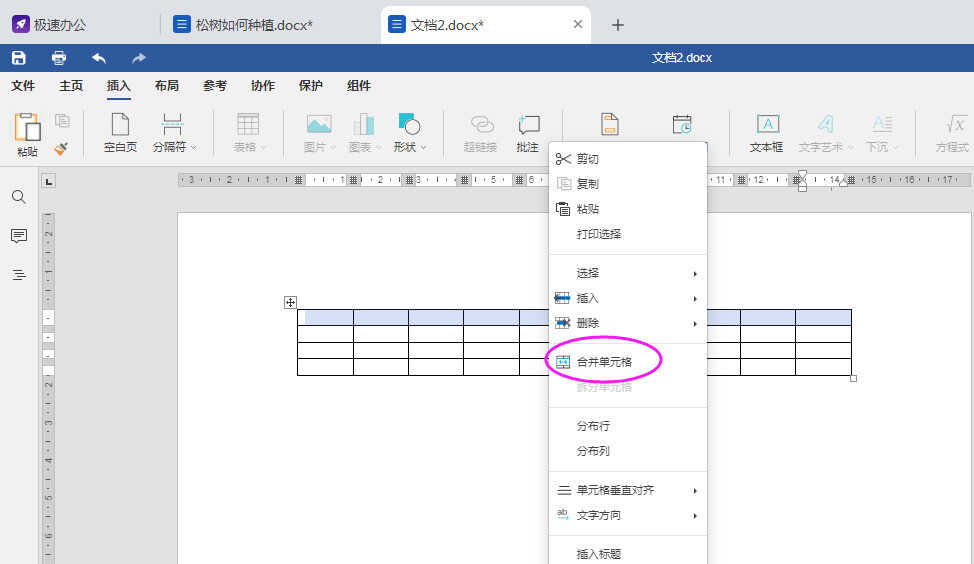This screenshot has height=564, width=974.
Task: Click the comment (批注) icon
Action: (528, 124)
